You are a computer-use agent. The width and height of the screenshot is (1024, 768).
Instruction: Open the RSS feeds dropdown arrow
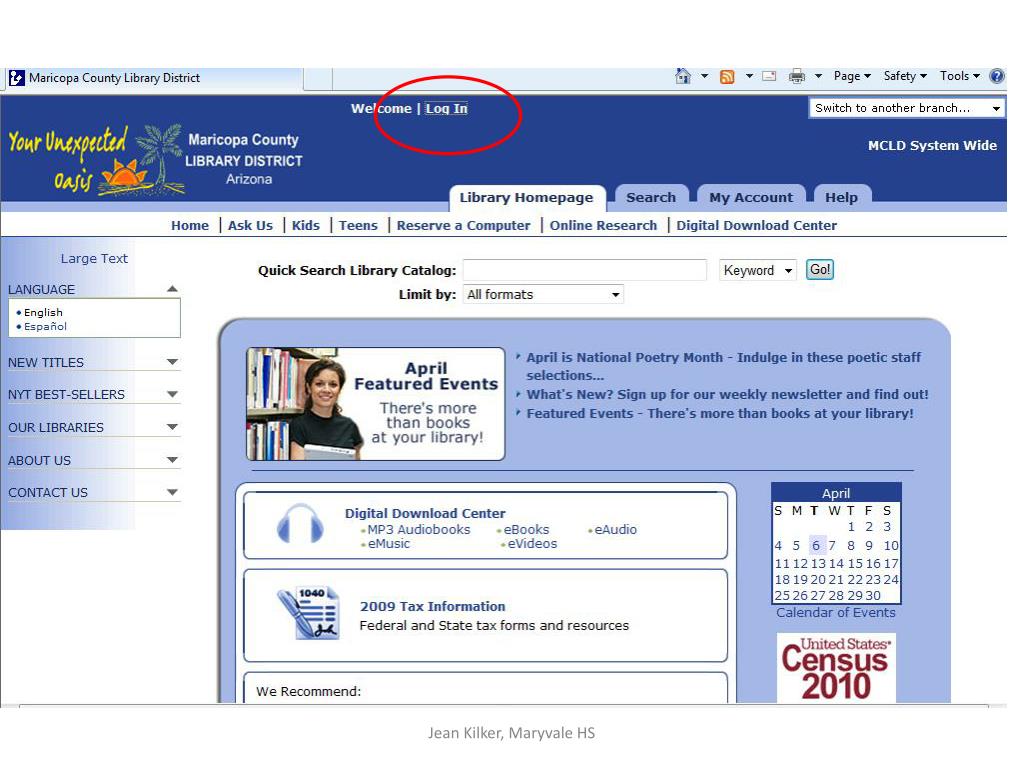coord(749,76)
